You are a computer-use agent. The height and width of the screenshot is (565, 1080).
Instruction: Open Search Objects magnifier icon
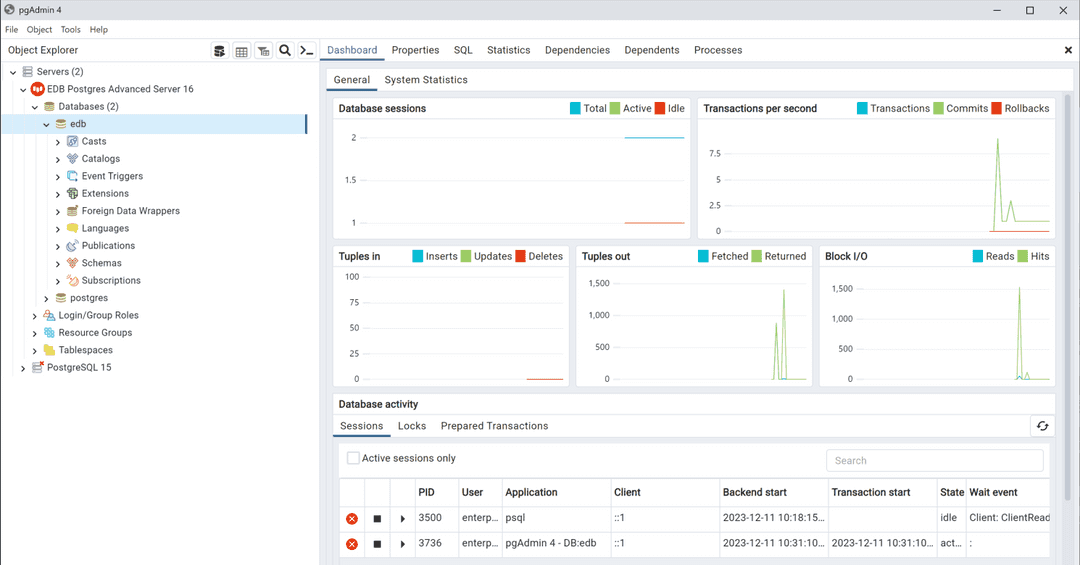point(285,51)
